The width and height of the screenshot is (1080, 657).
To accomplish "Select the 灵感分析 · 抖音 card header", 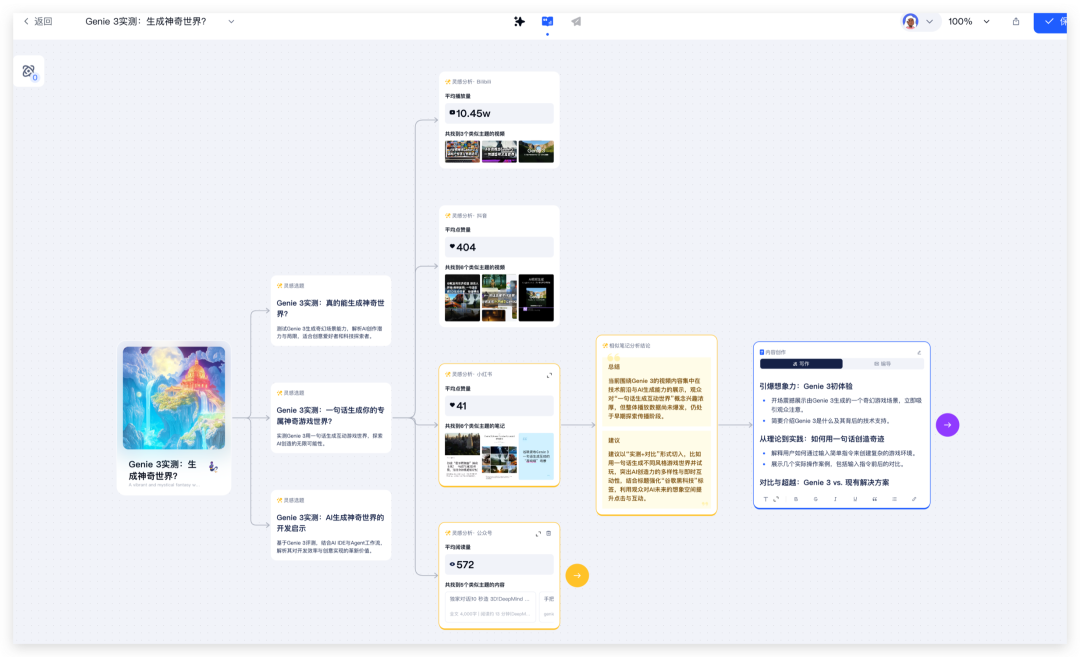I will click(x=466, y=216).
